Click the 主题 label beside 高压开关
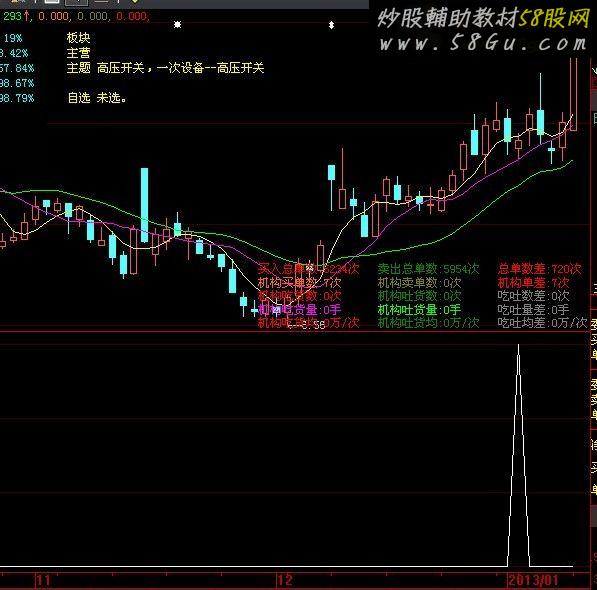597x590 pixels. coord(78,68)
